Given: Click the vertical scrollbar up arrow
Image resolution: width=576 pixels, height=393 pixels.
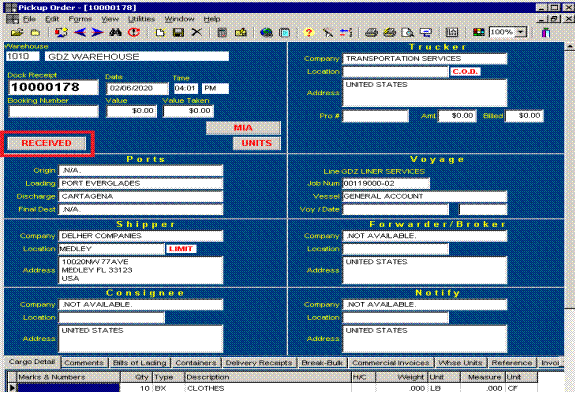Looking at the screenshot, I should [570, 47].
